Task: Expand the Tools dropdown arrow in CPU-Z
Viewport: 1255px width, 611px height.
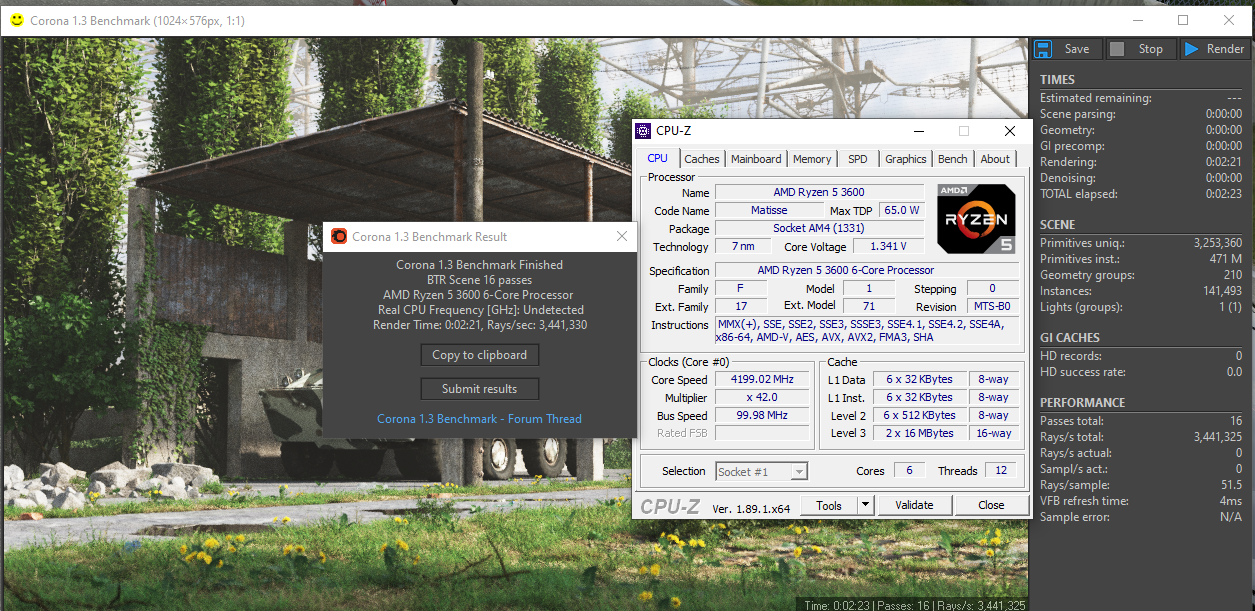Action: 865,505
